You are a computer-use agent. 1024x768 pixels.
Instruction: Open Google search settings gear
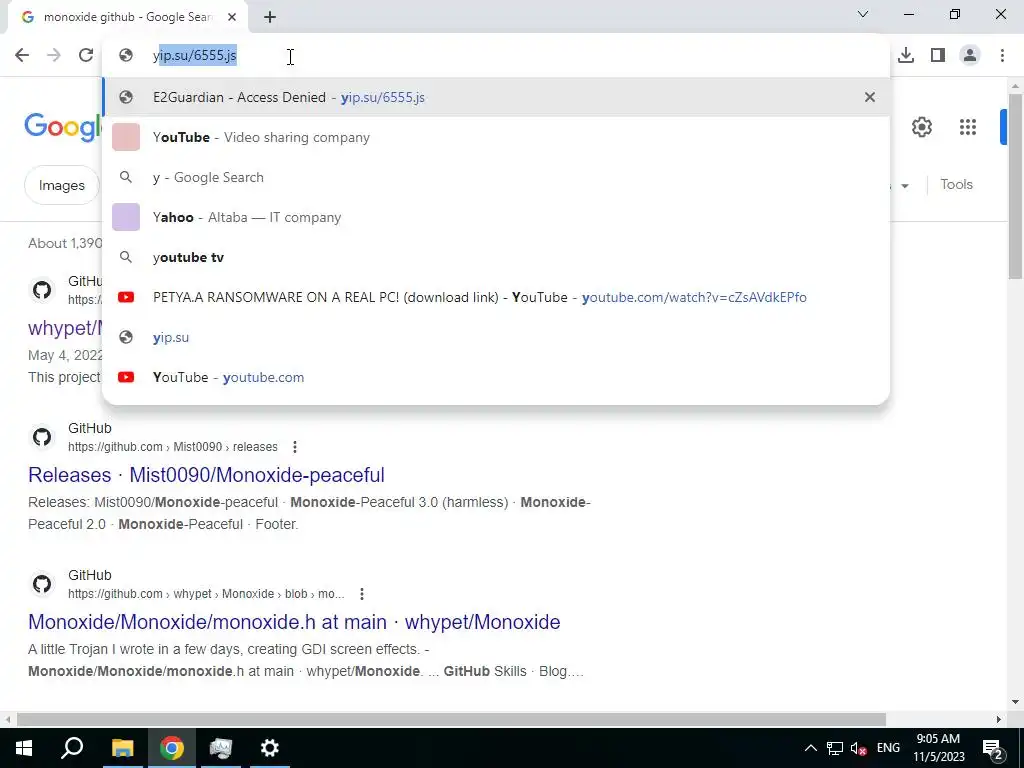point(921,127)
